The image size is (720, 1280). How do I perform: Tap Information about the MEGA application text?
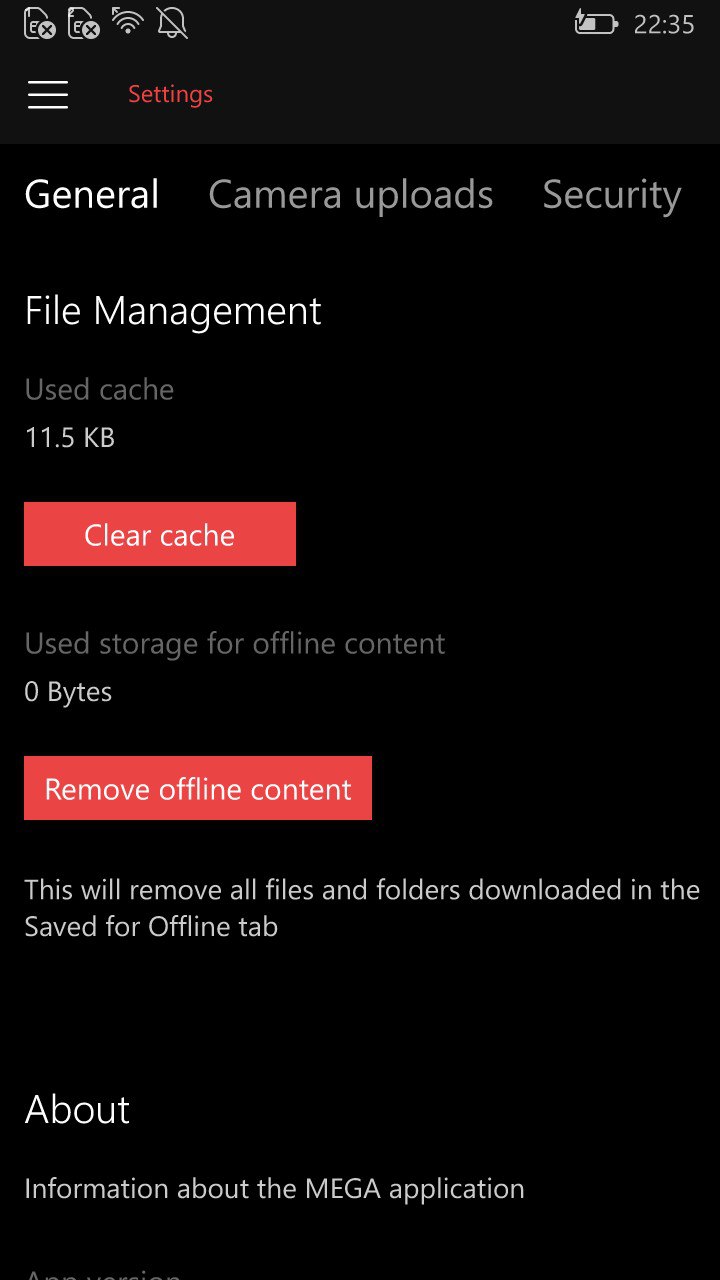(274, 1188)
